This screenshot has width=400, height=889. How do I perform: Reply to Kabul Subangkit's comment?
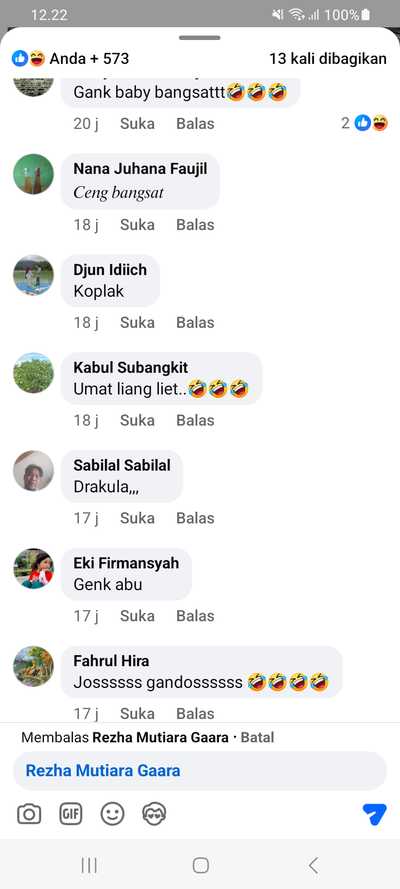click(195, 420)
